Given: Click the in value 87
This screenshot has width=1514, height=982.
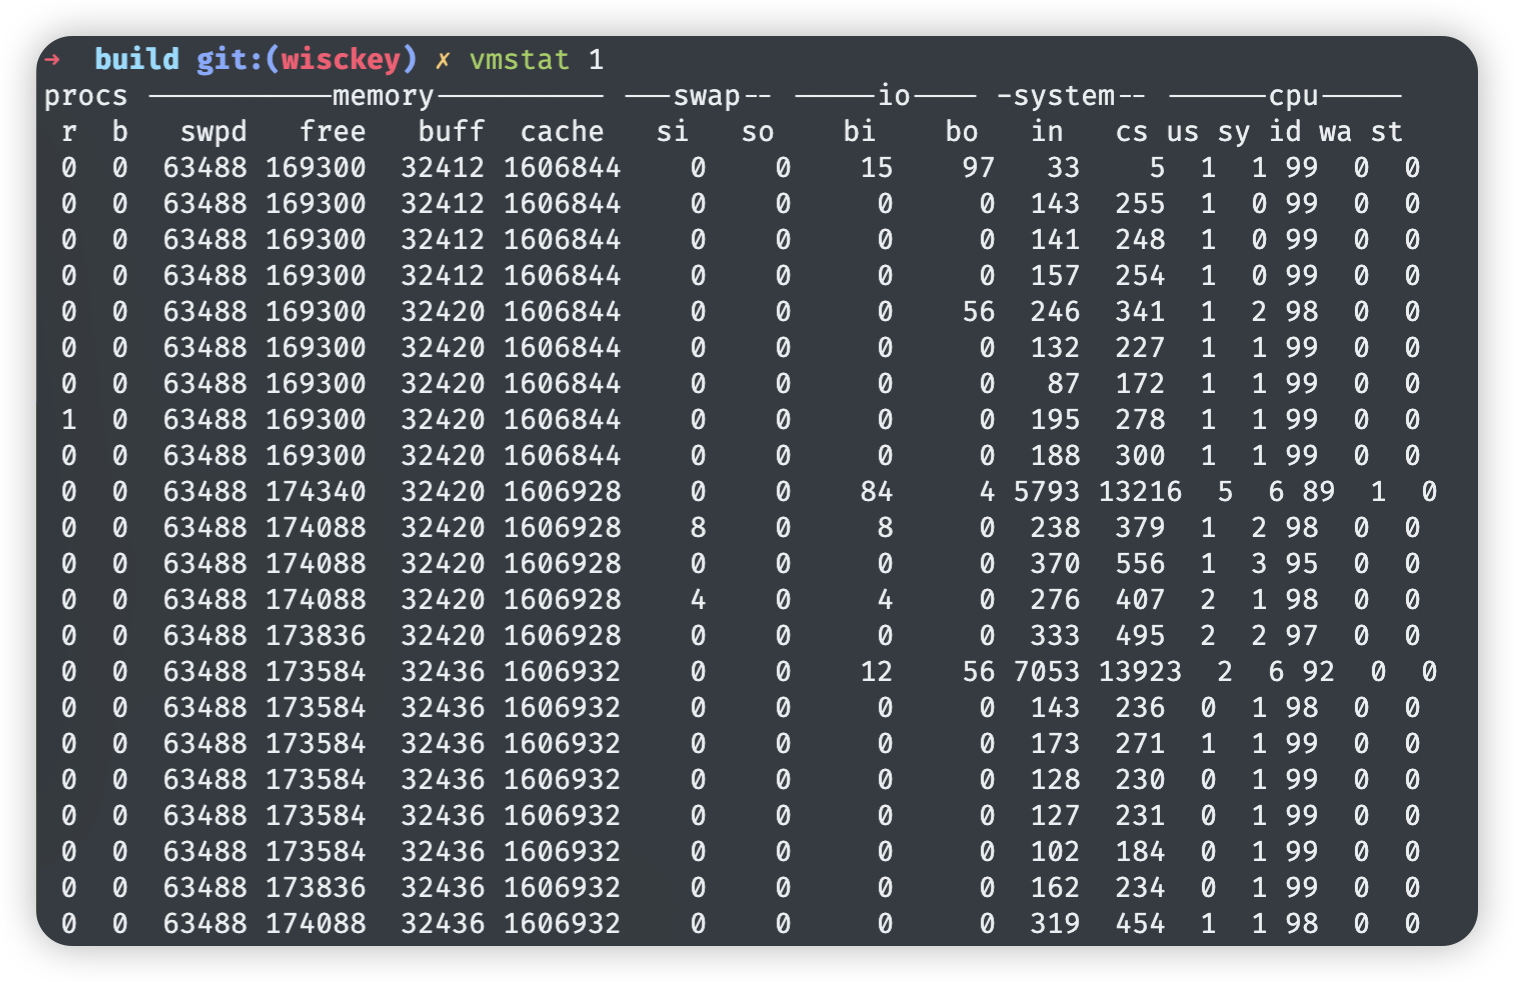Looking at the screenshot, I should click(x=1063, y=384).
